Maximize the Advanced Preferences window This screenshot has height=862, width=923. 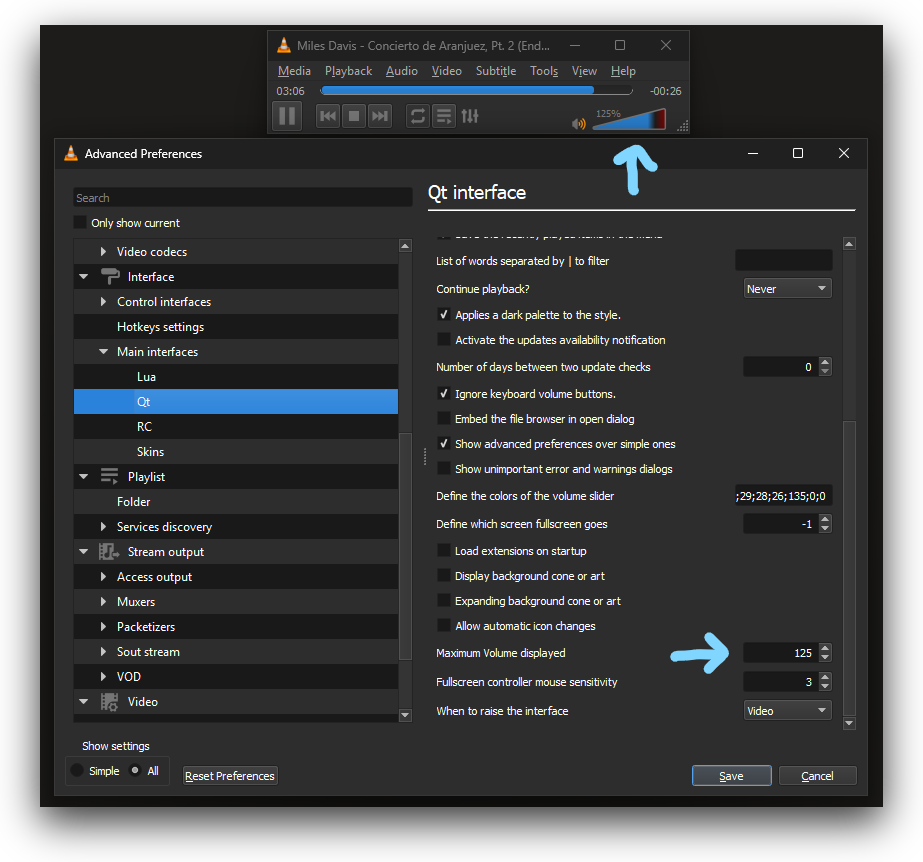798,153
